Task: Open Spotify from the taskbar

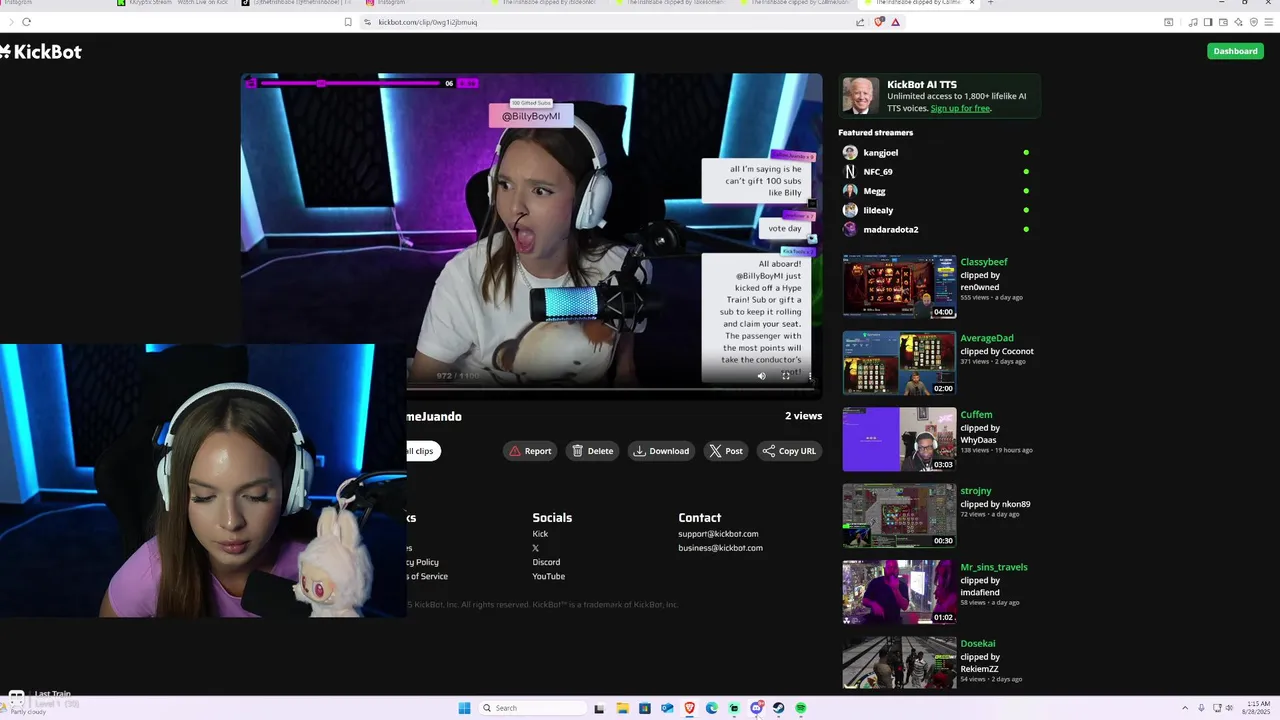Action: 800,708
